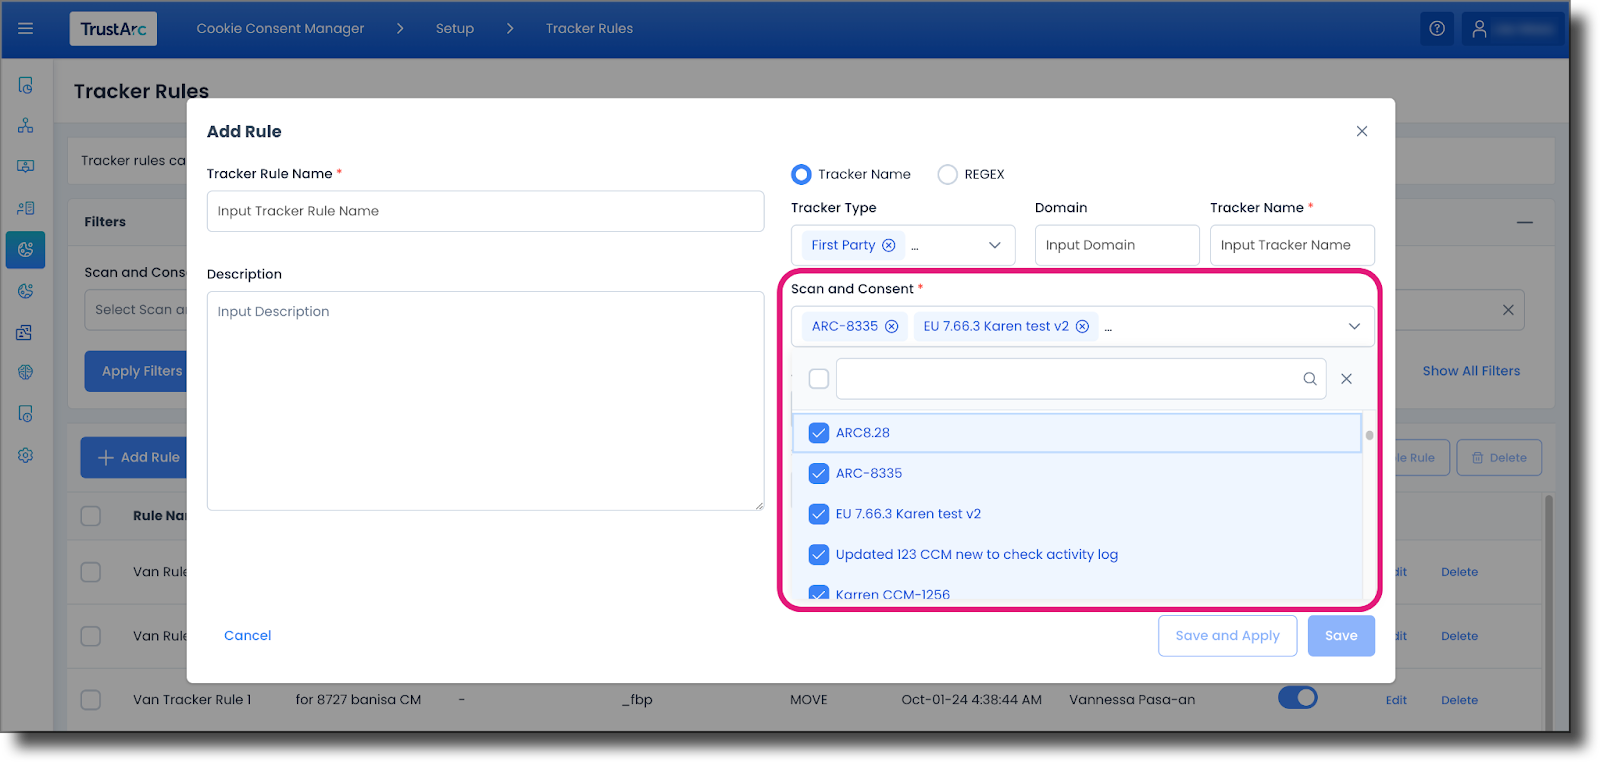Screen dimensions: 1600x762
Task: Click the "_fbp" tracker cell
Action: 637,700
